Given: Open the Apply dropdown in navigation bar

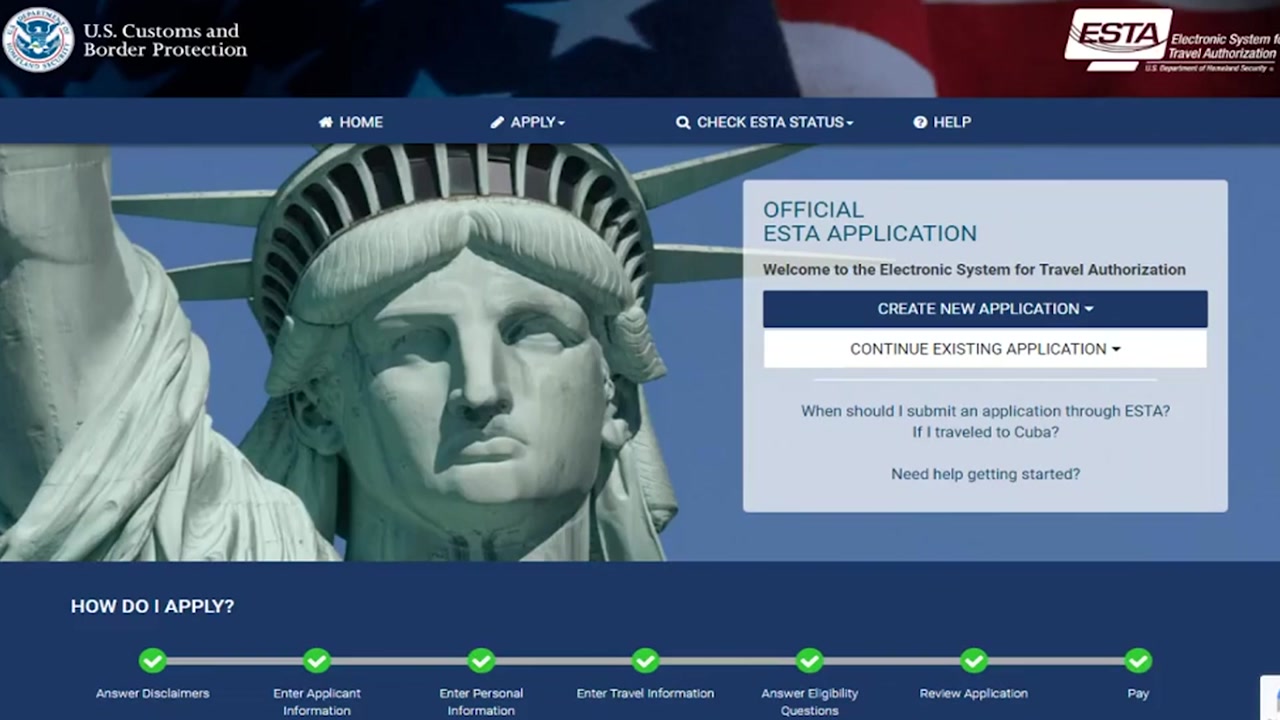Looking at the screenshot, I should [528, 122].
